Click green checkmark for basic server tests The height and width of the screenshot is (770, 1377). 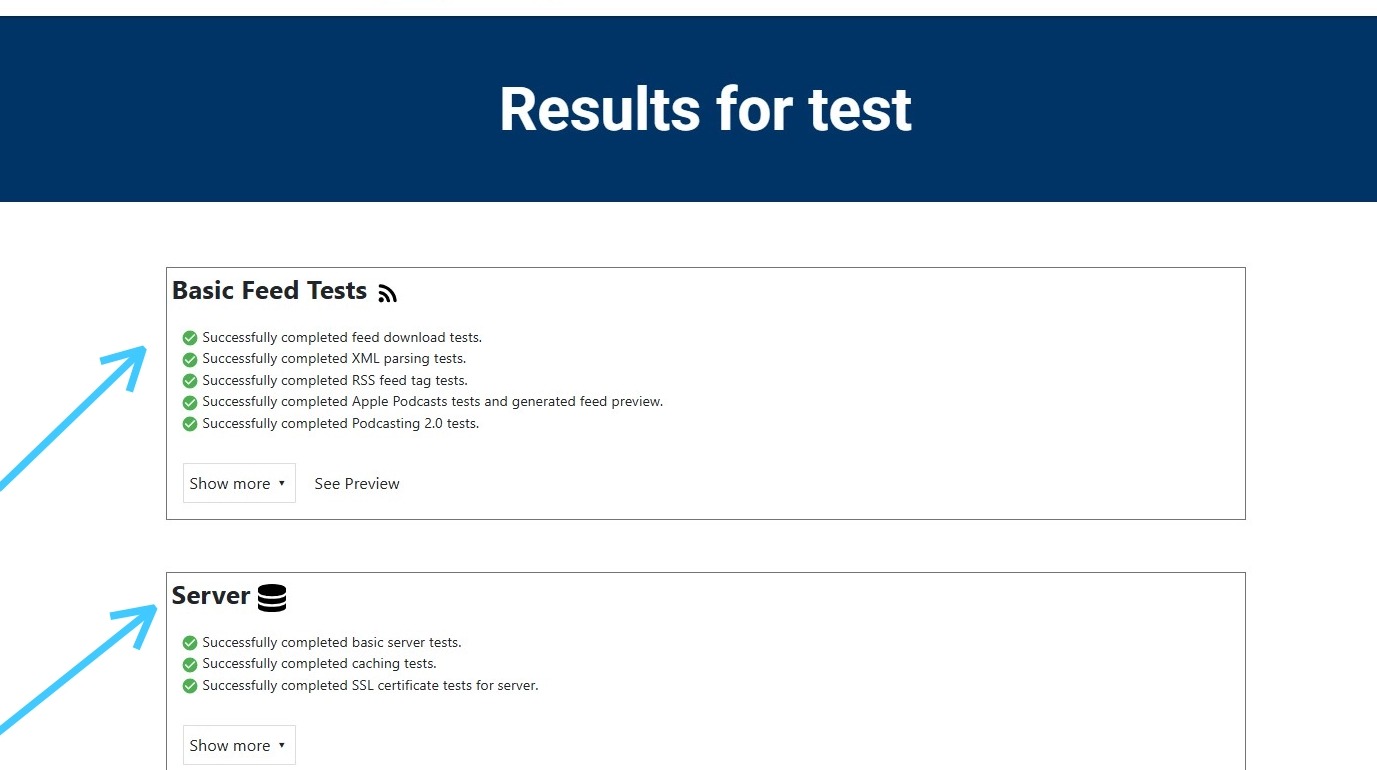(190, 643)
